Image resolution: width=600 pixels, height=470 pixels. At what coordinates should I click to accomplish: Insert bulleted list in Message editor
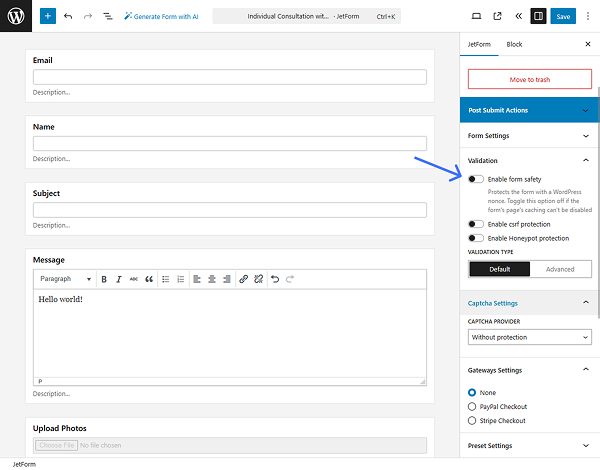coord(166,279)
